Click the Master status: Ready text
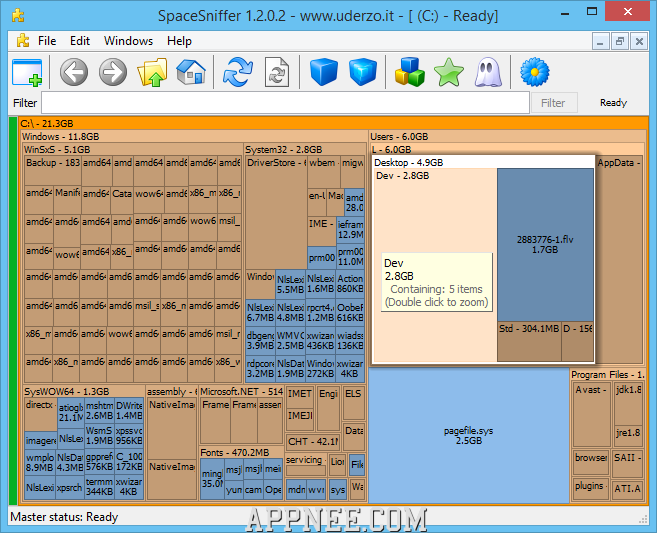Image resolution: width=657 pixels, height=533 pixels. tap(64, 517)
